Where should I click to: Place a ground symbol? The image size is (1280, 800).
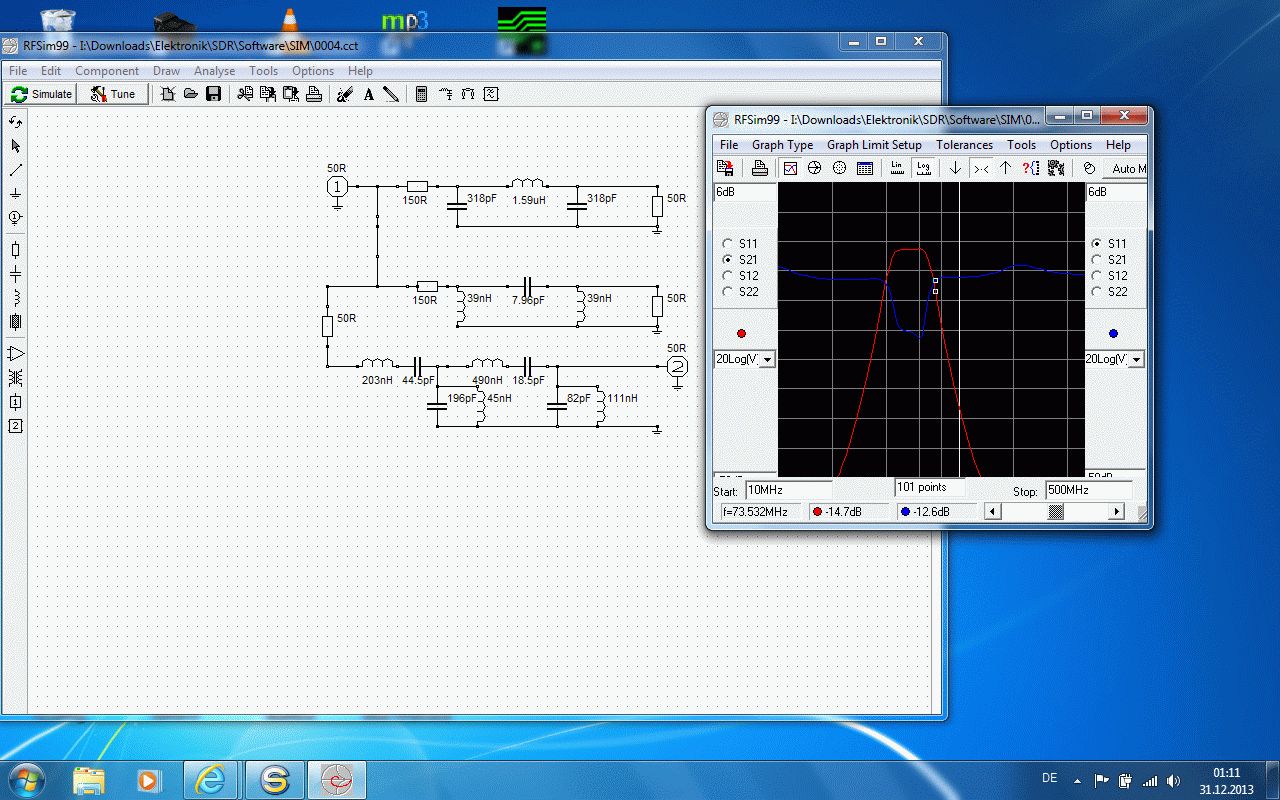tap(15, 194)
